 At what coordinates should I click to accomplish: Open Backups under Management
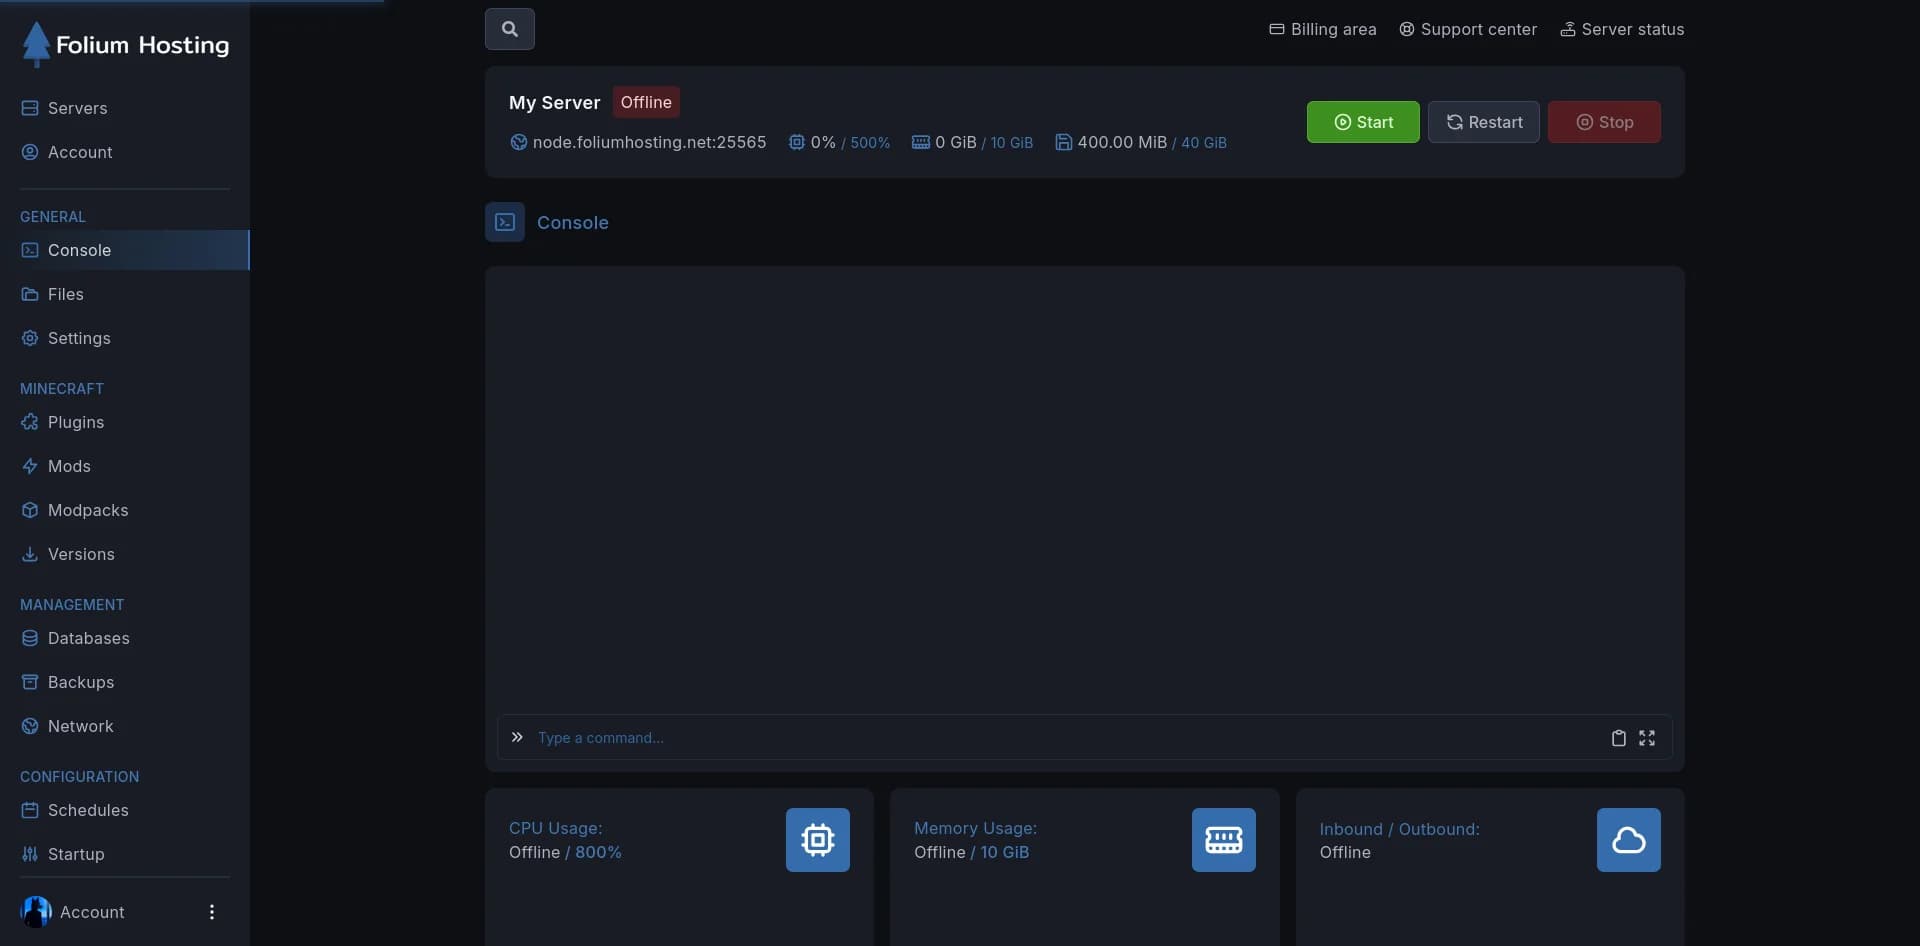click(125, 682)
